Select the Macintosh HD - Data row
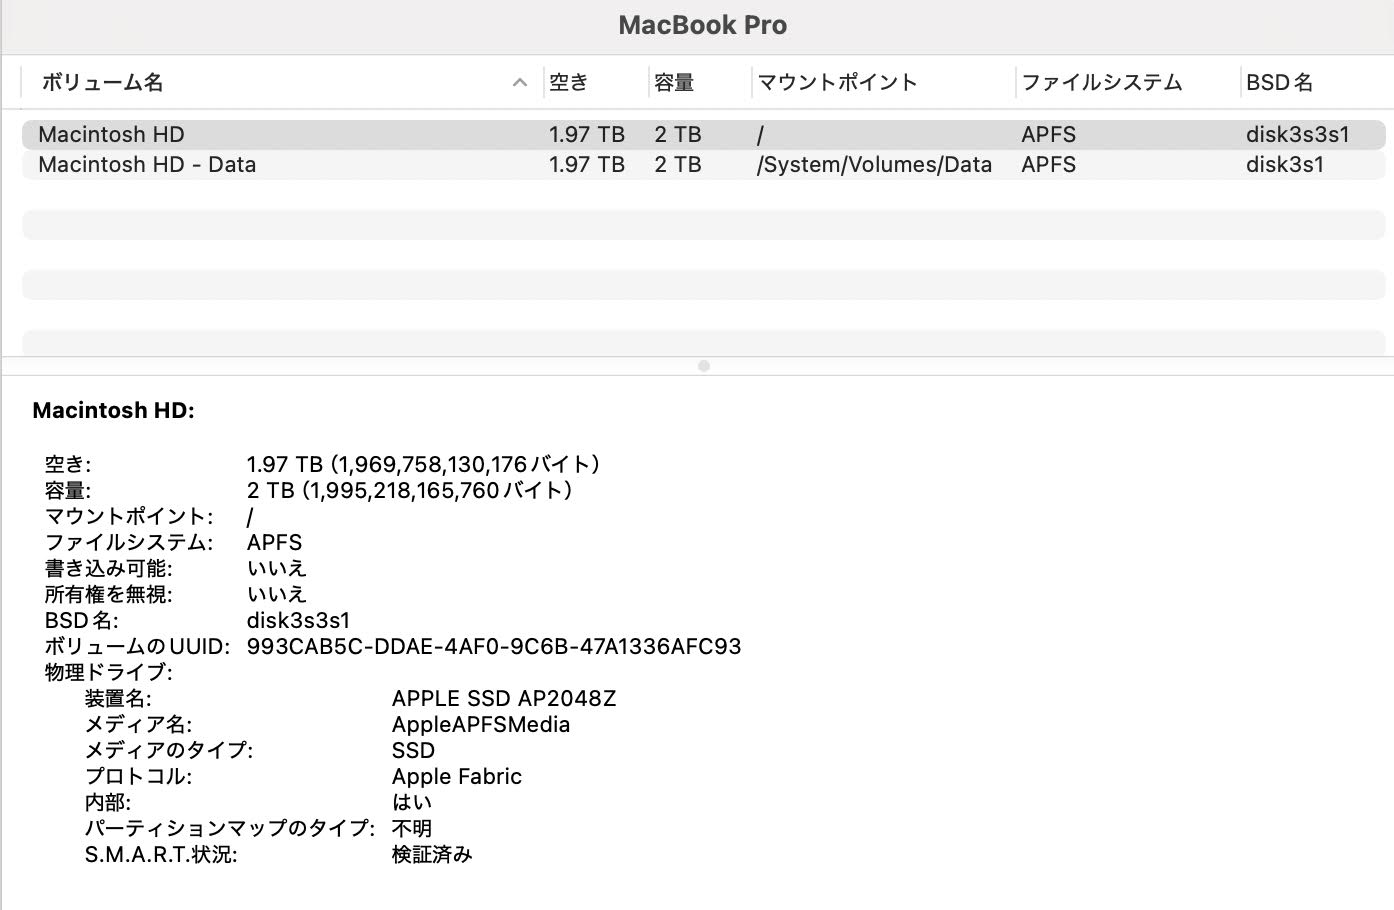Viewport: 1394px width, 910px height. (147, 165)
